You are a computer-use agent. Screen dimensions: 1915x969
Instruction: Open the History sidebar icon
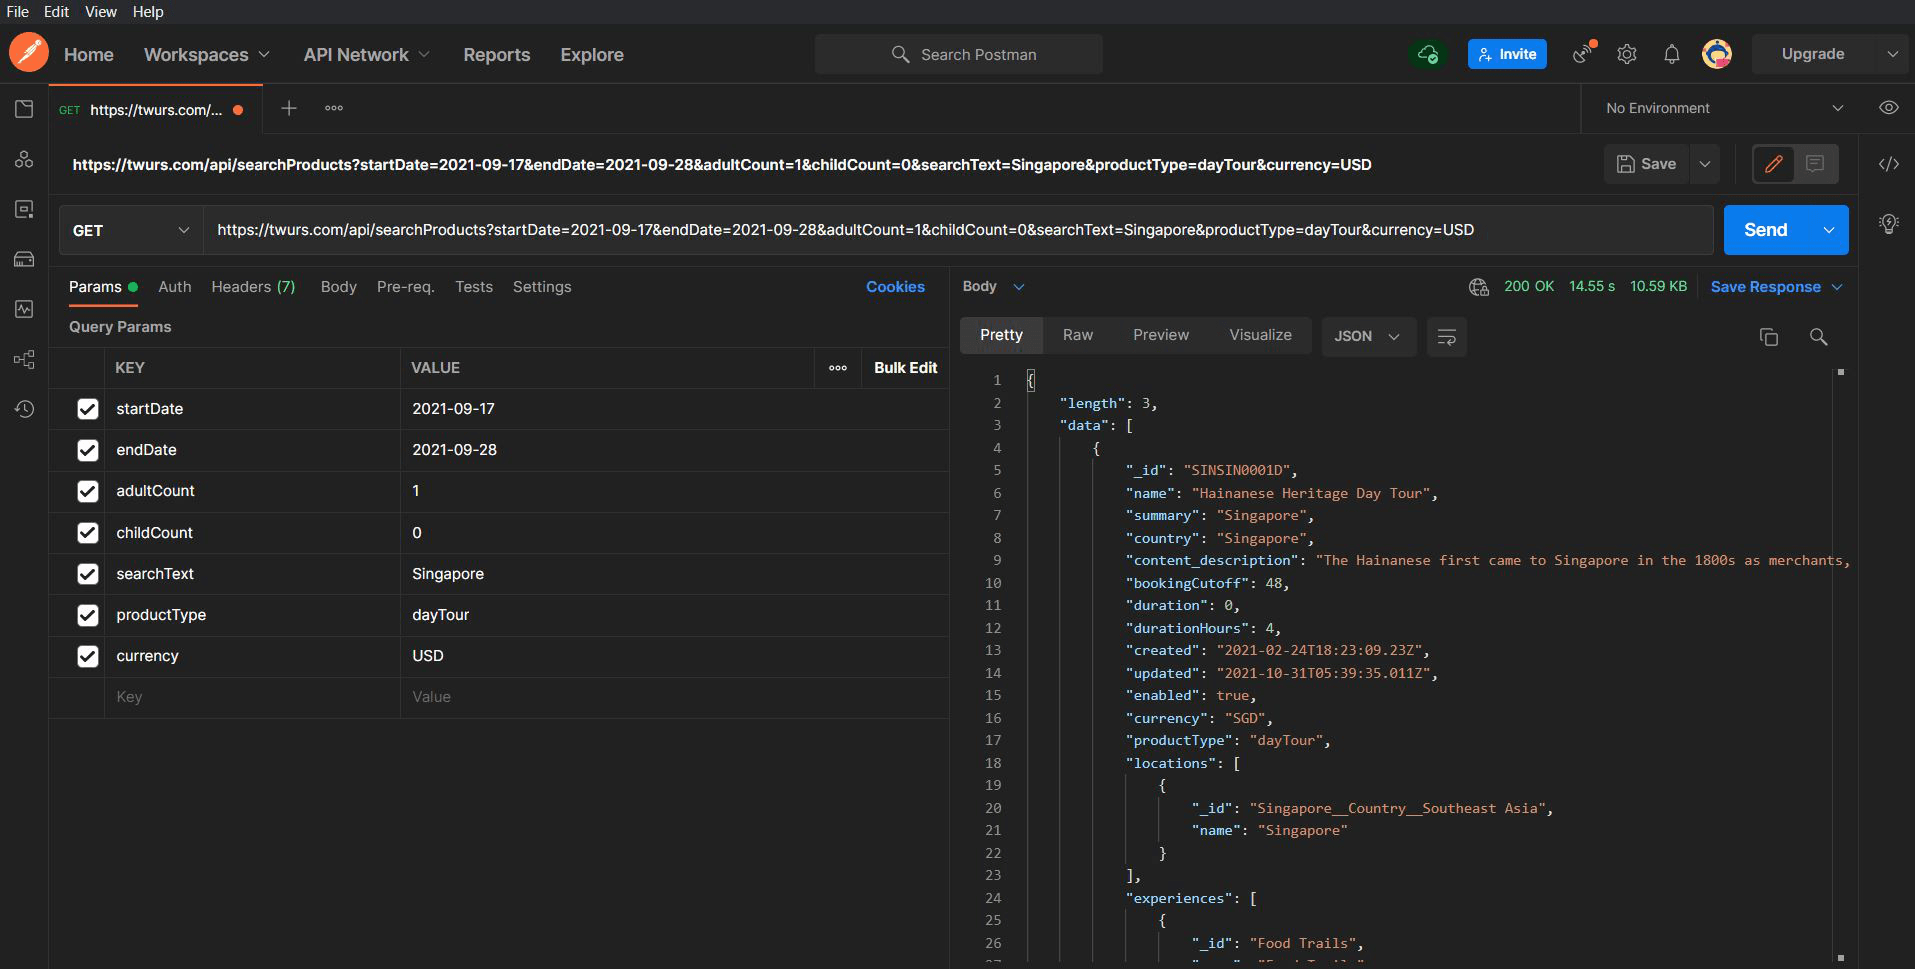pos(24,409)
